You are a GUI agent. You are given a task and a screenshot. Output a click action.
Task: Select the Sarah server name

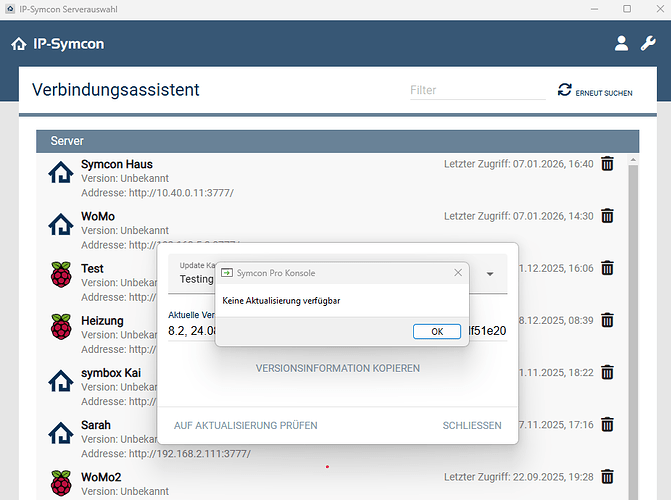pyautogui.click(x=96, y=426)
